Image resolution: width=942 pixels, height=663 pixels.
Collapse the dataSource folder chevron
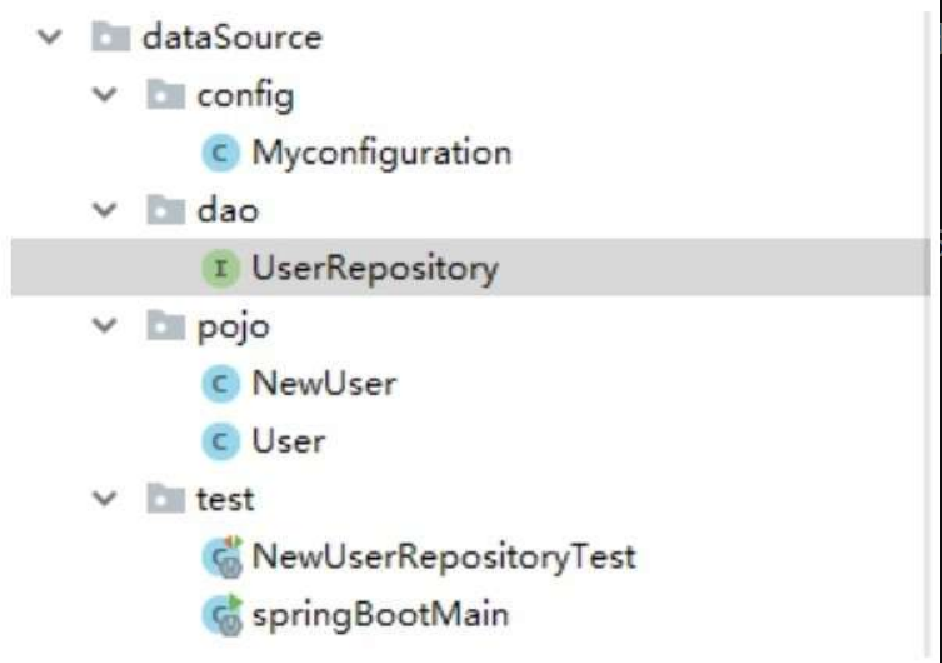(50, 38)
